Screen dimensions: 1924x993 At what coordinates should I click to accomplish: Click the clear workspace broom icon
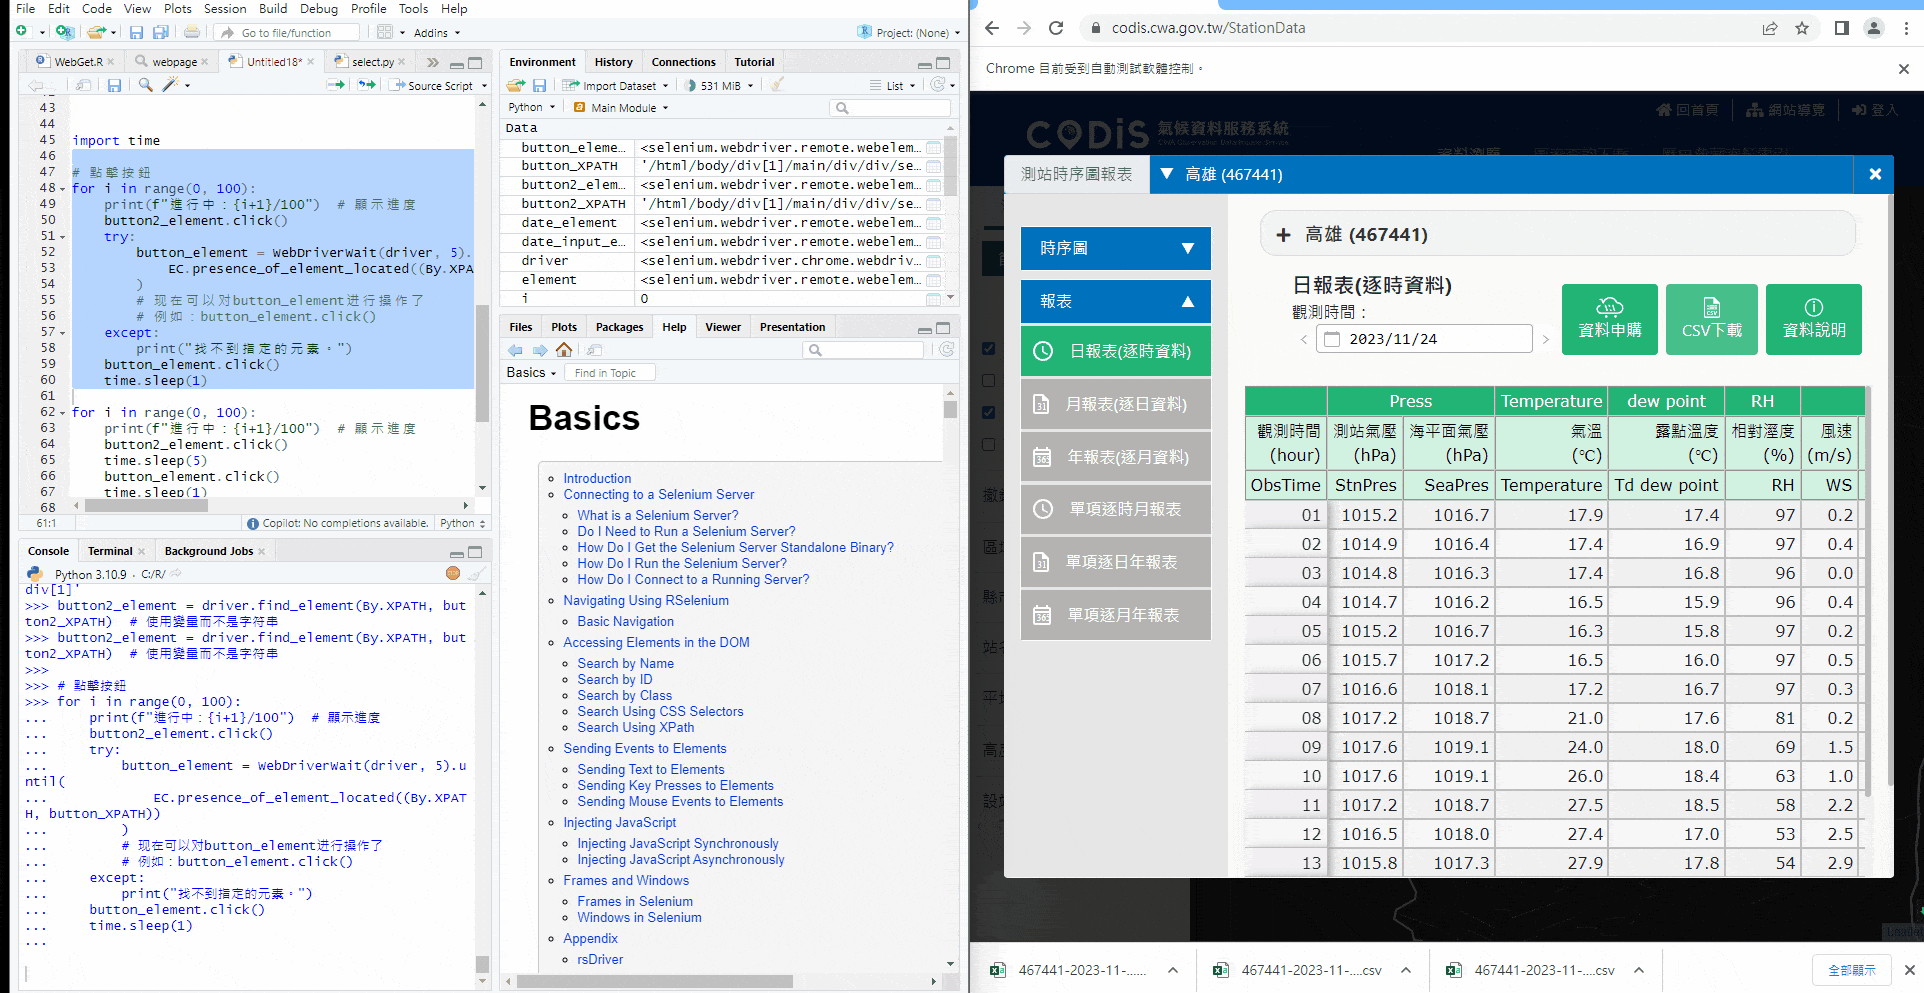(777, 85)
